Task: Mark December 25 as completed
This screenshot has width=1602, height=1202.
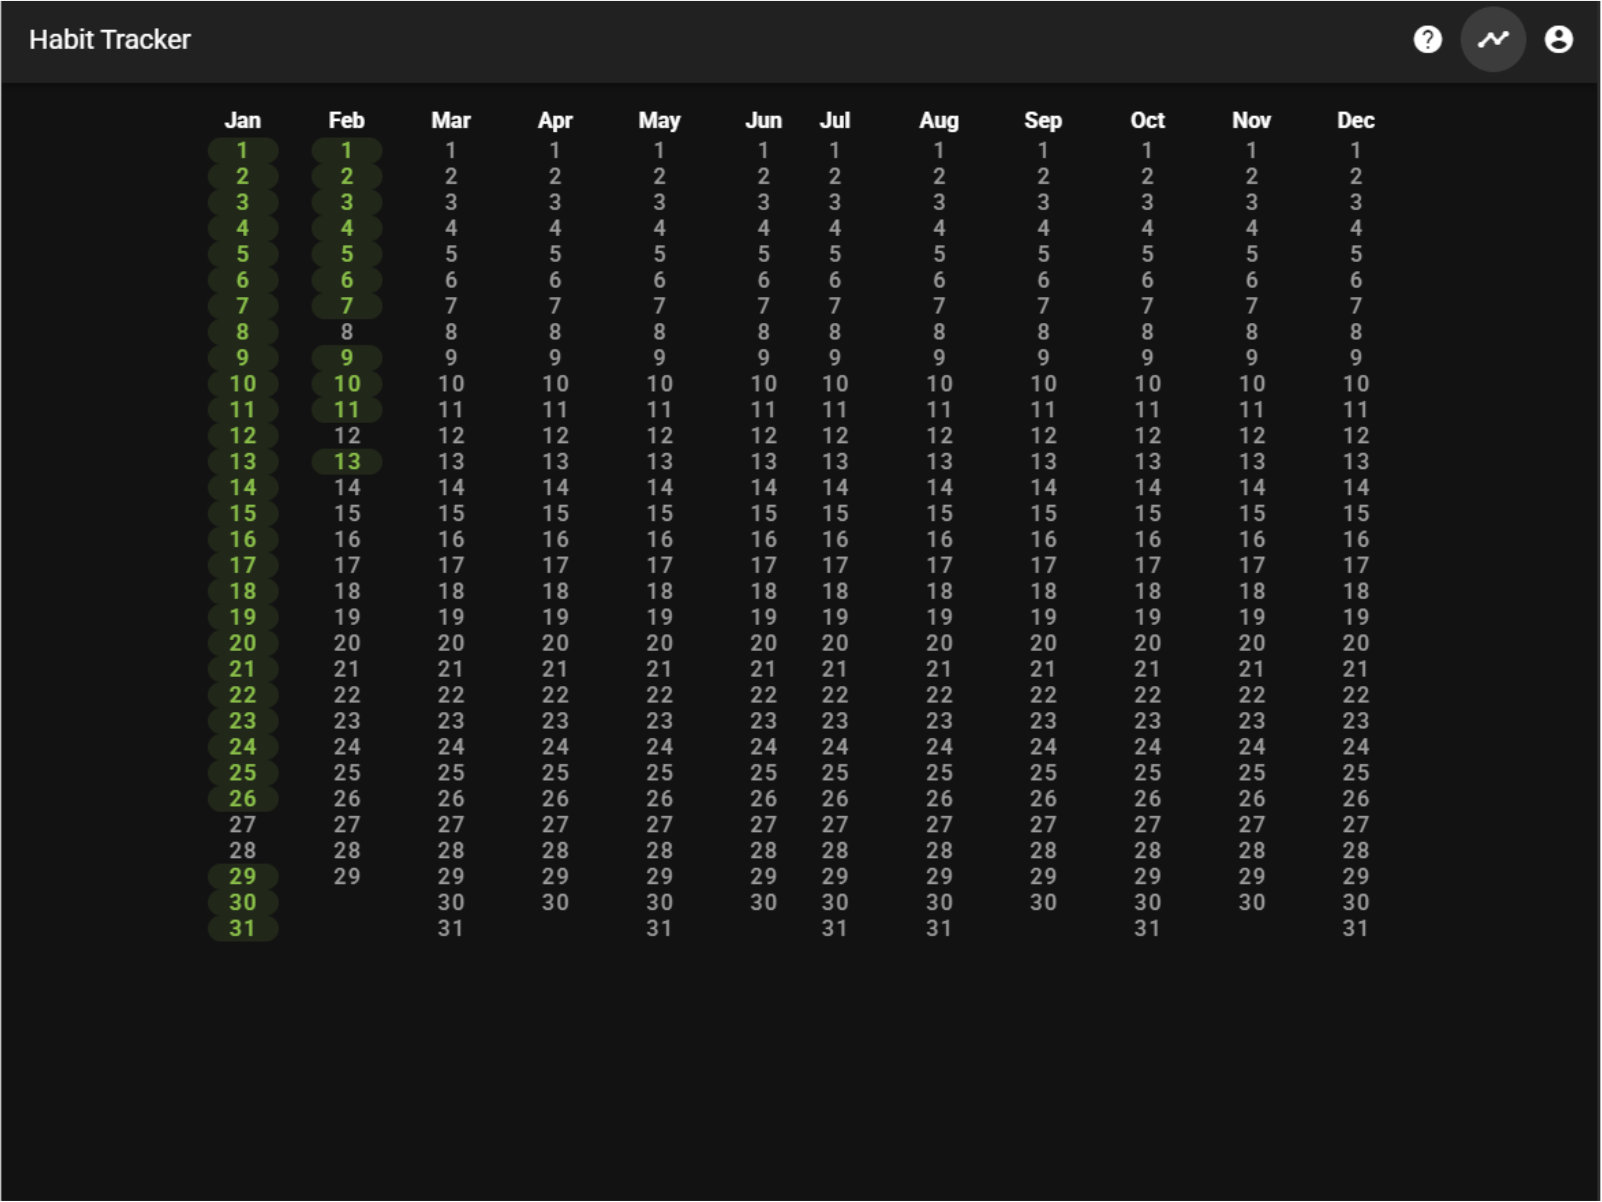Action: (x=1356, y=772)
